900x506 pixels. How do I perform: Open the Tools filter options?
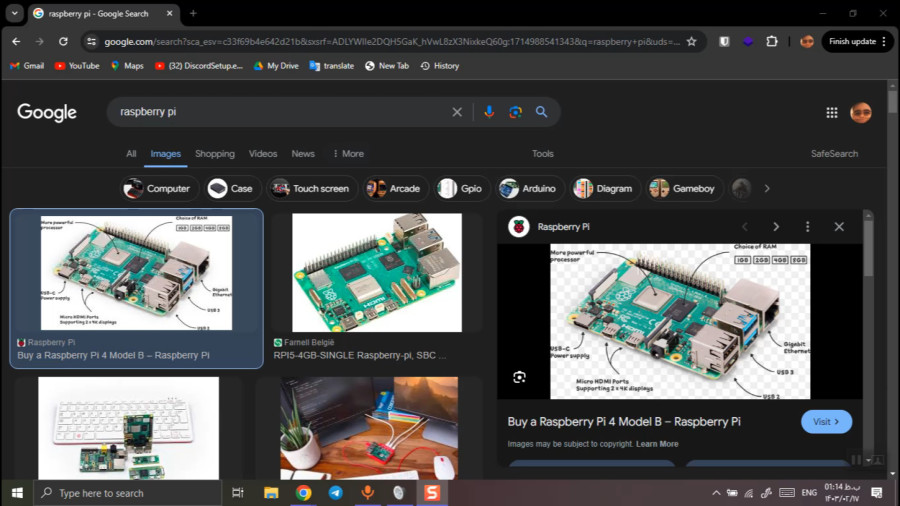pos(542,154)
